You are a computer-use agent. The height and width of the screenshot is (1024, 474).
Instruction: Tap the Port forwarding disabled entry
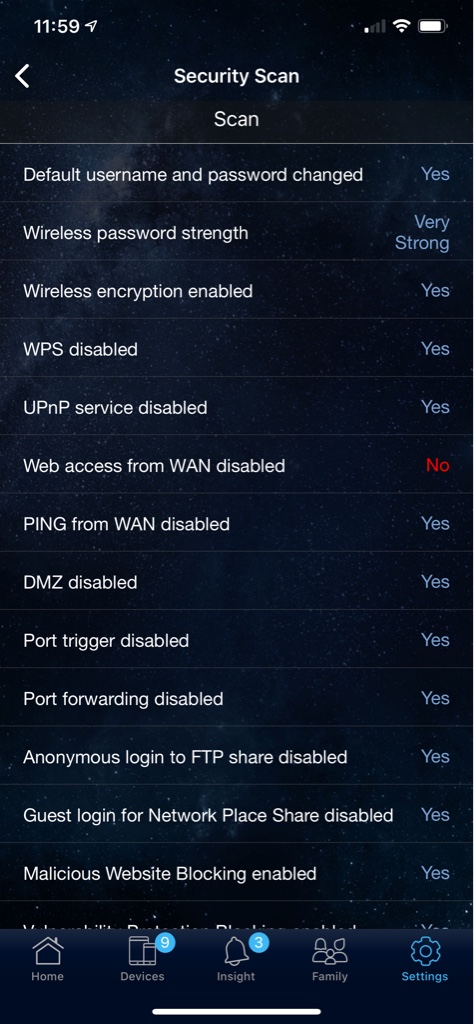(x=236, y=698)
